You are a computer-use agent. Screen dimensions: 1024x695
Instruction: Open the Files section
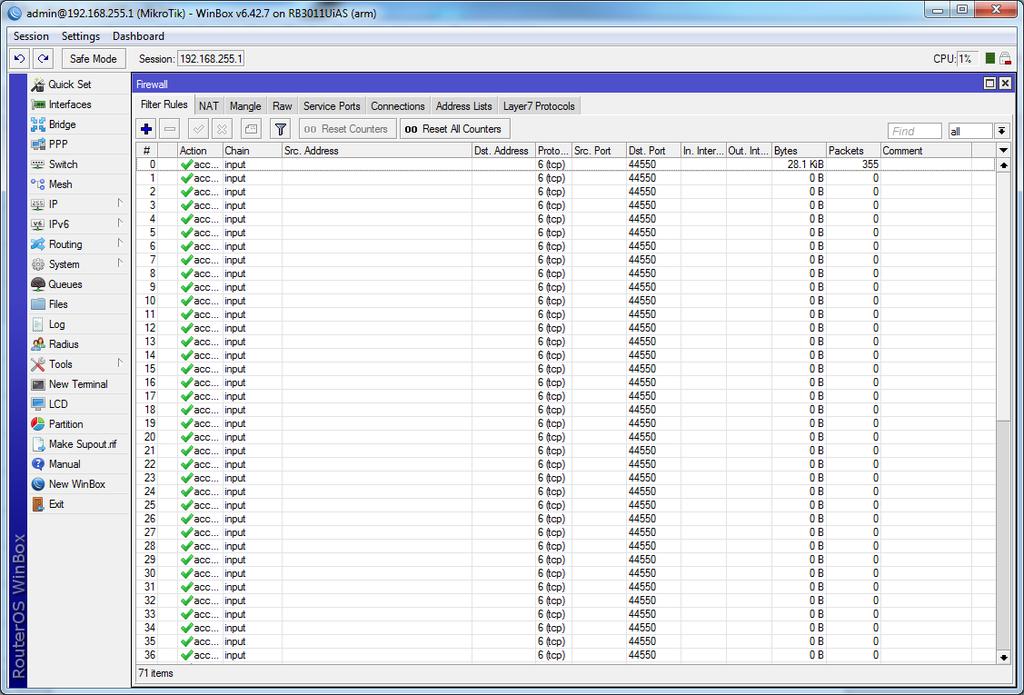coord(58,304)
